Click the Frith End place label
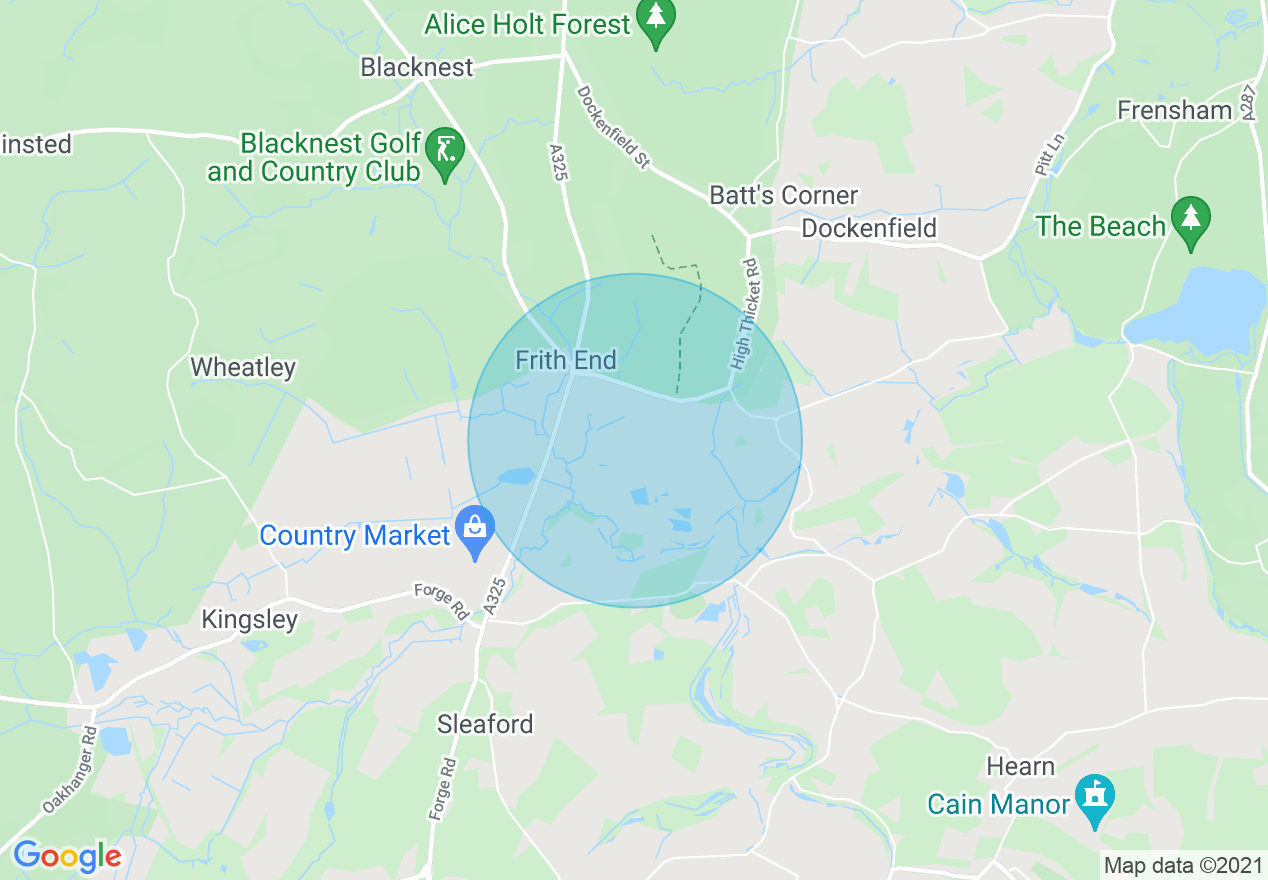 (x=566, y=360)
